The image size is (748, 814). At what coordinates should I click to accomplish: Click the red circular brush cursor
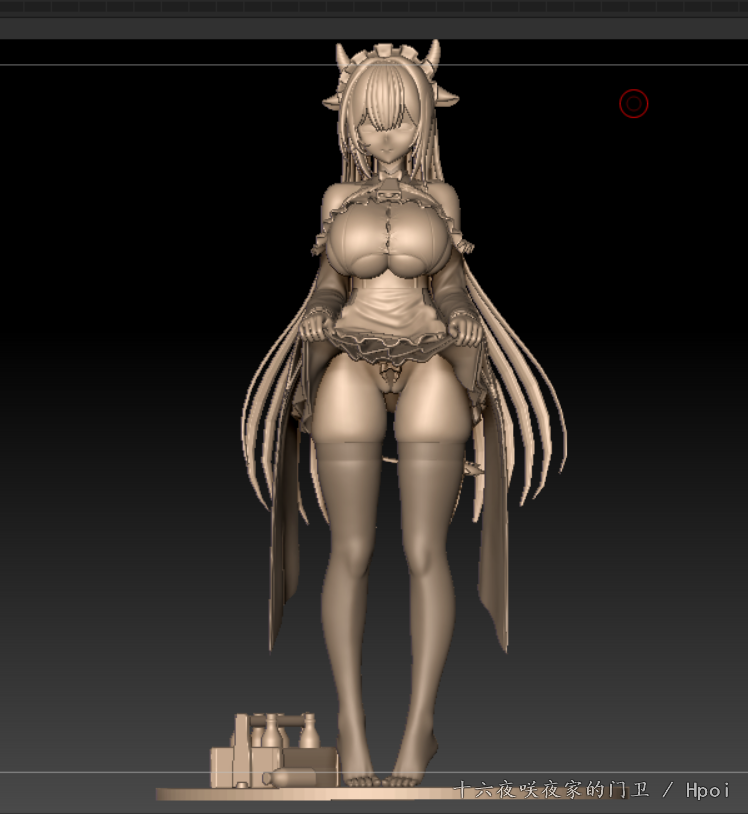[634, 103]
